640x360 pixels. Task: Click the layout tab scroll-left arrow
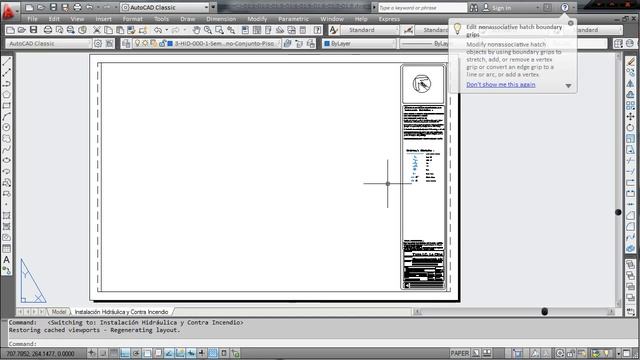coord(28,312)
